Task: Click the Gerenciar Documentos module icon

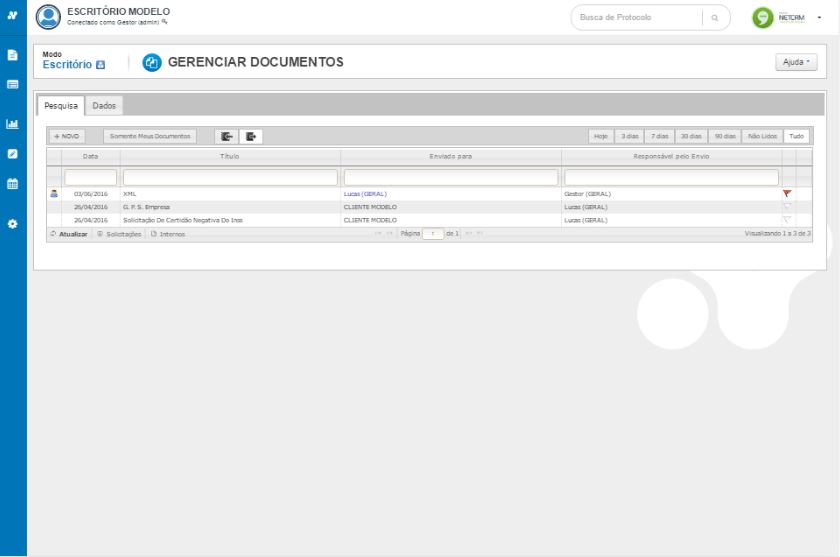Action: (x=152, y=63)
